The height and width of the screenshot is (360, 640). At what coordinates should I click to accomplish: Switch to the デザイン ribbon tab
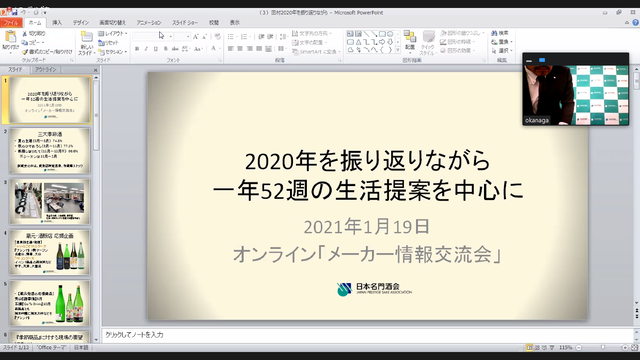[x=81, y=22]
